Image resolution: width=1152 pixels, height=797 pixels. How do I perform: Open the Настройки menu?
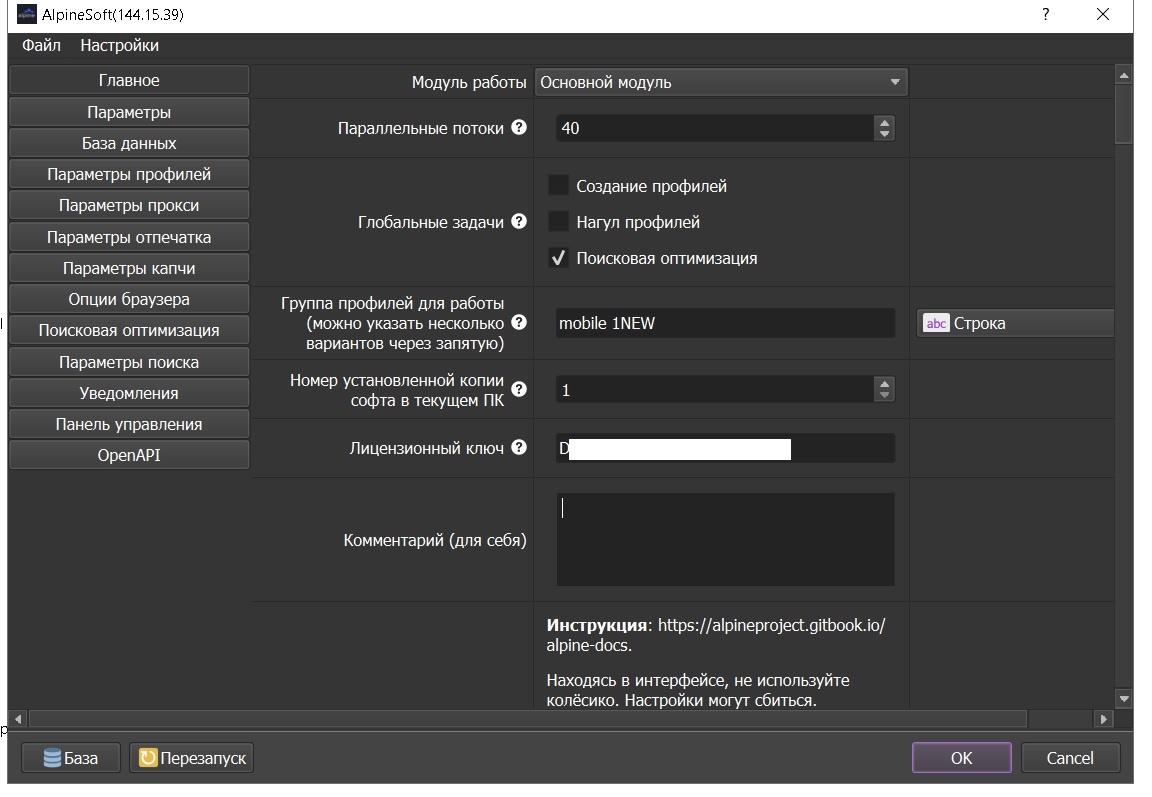pyautogui.click(x=120, y=46)
